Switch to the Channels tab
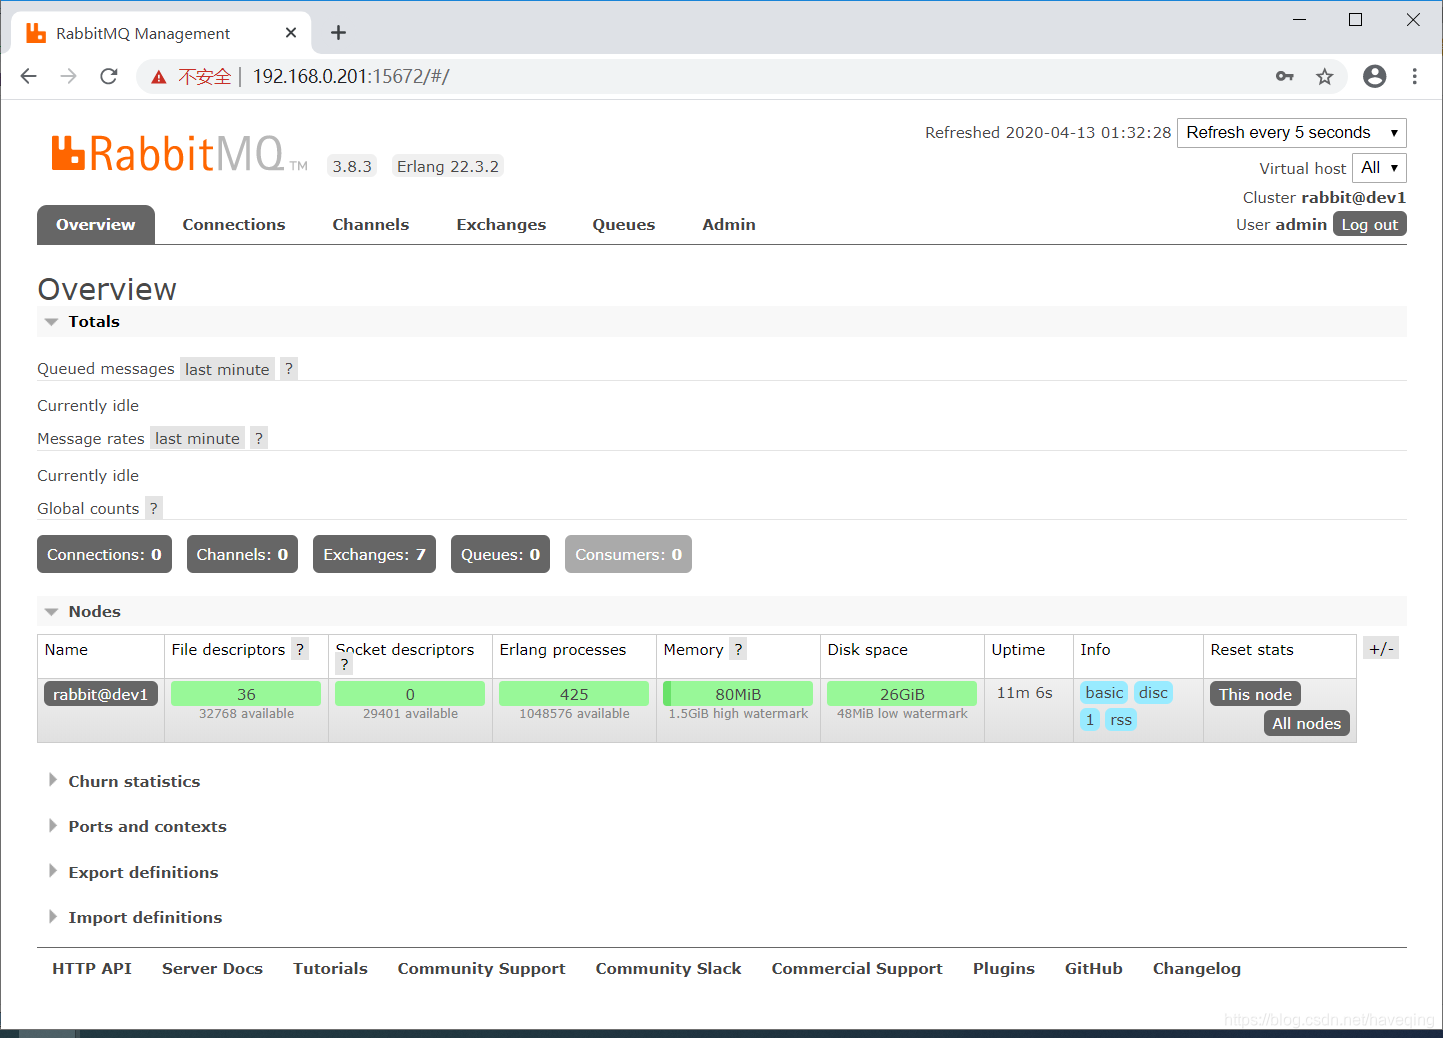The height and width of the screenshot is (1038, 1443). tap(371, 224)
